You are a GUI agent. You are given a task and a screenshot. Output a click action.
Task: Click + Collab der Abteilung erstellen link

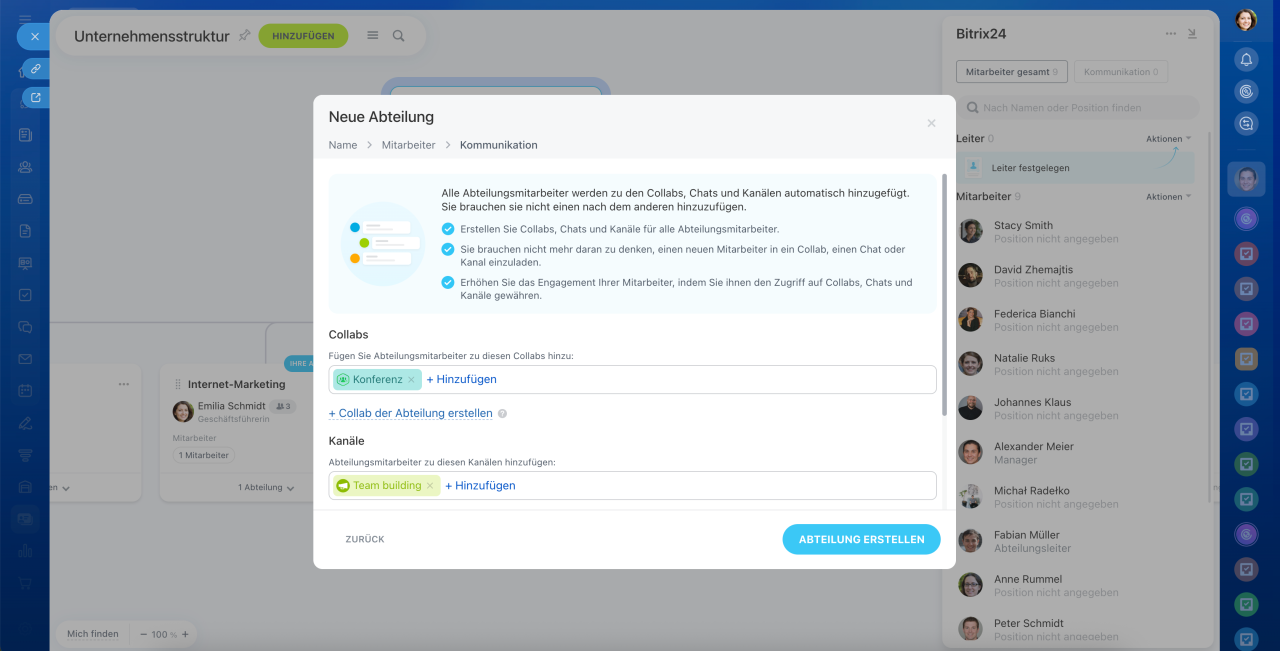coord(411,414)
